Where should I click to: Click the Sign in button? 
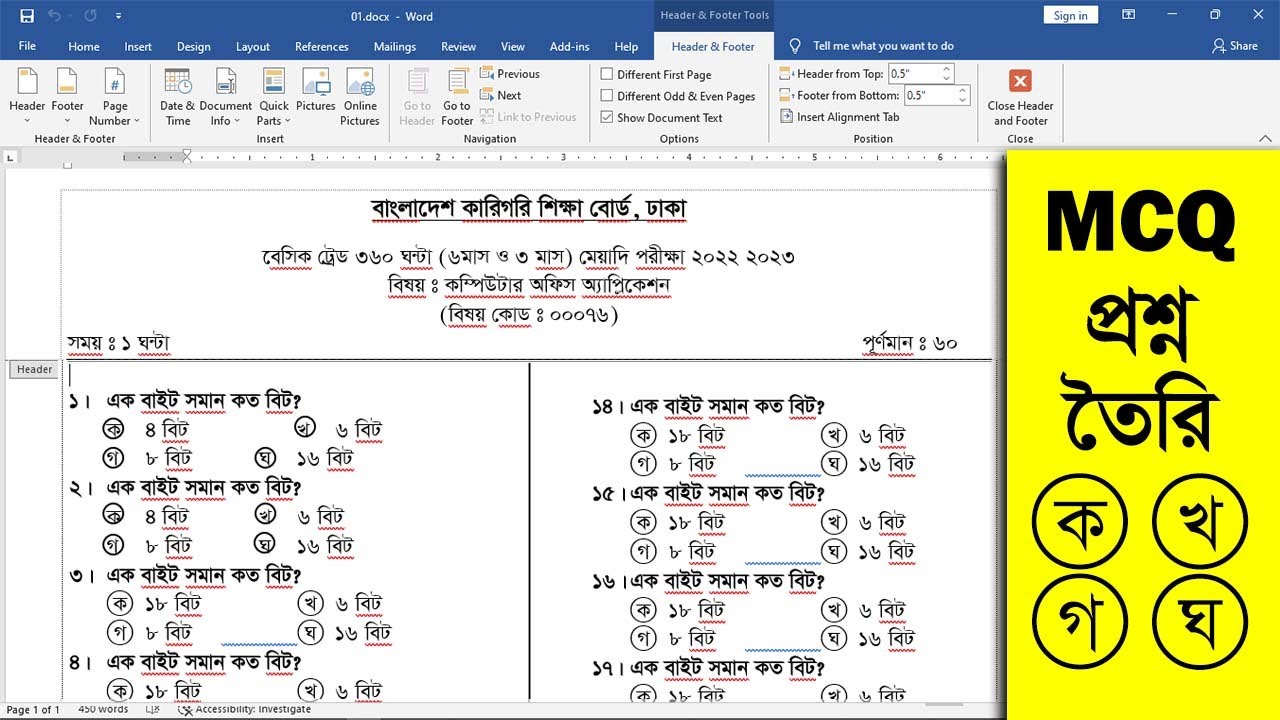(1070, 15)
